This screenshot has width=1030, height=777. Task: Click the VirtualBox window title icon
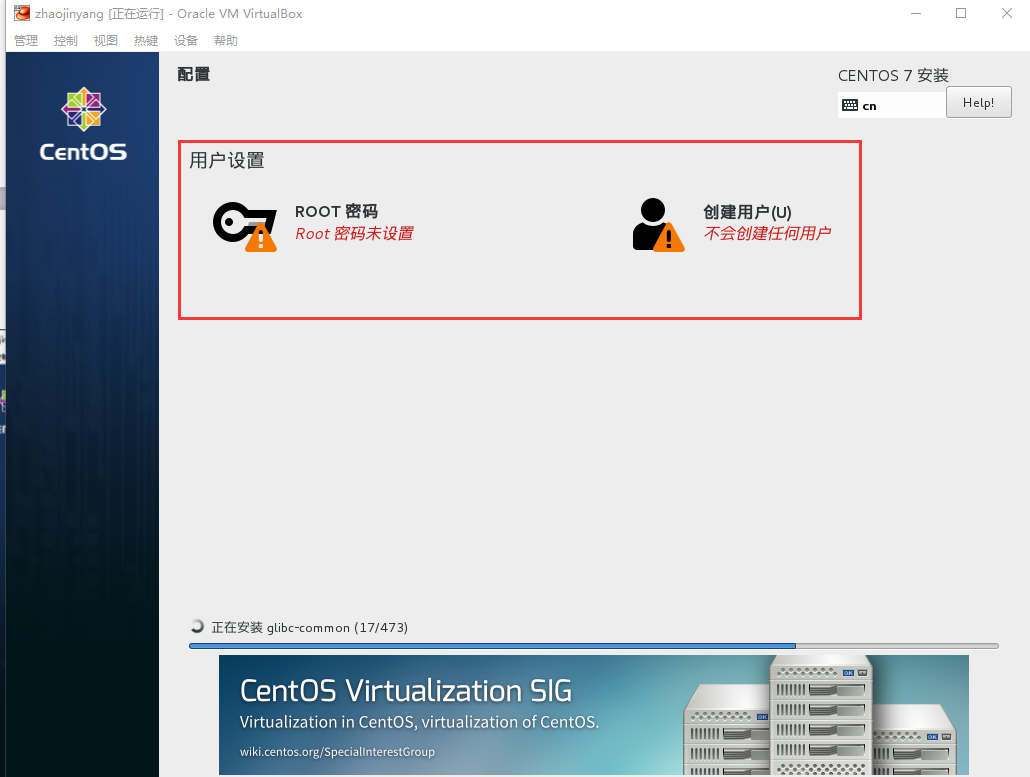[x=22, y=13]
